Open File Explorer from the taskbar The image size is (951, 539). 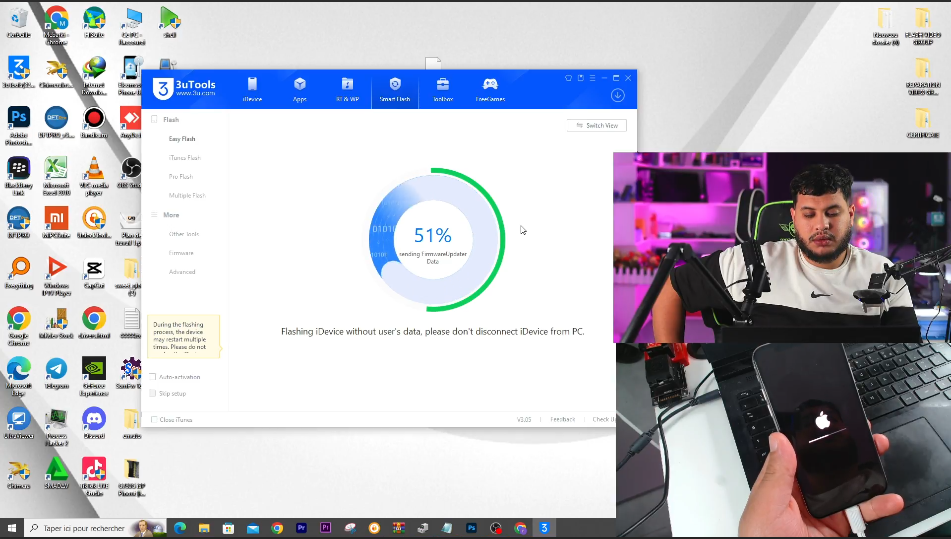click(x=204, y=528)
